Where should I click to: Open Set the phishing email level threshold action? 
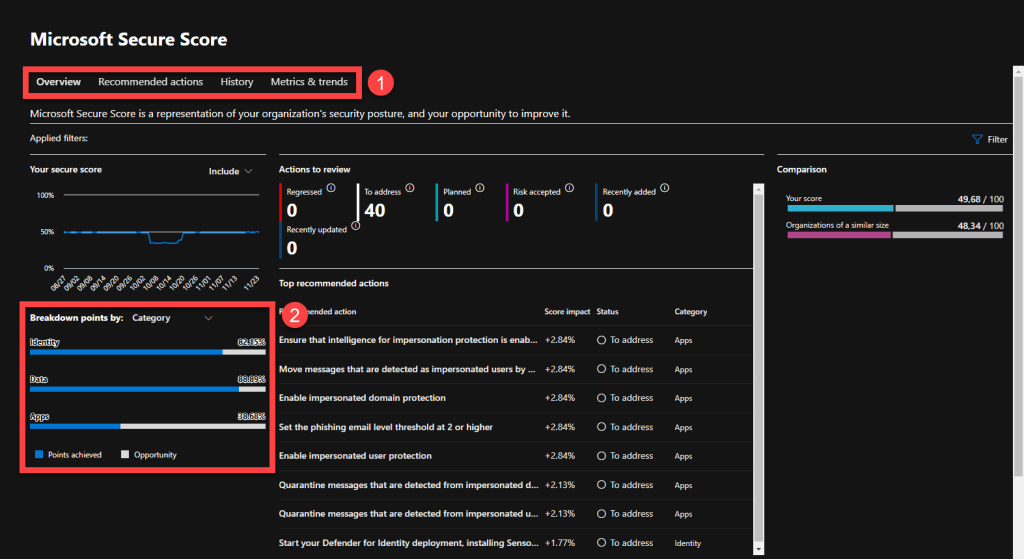[386, 427]
